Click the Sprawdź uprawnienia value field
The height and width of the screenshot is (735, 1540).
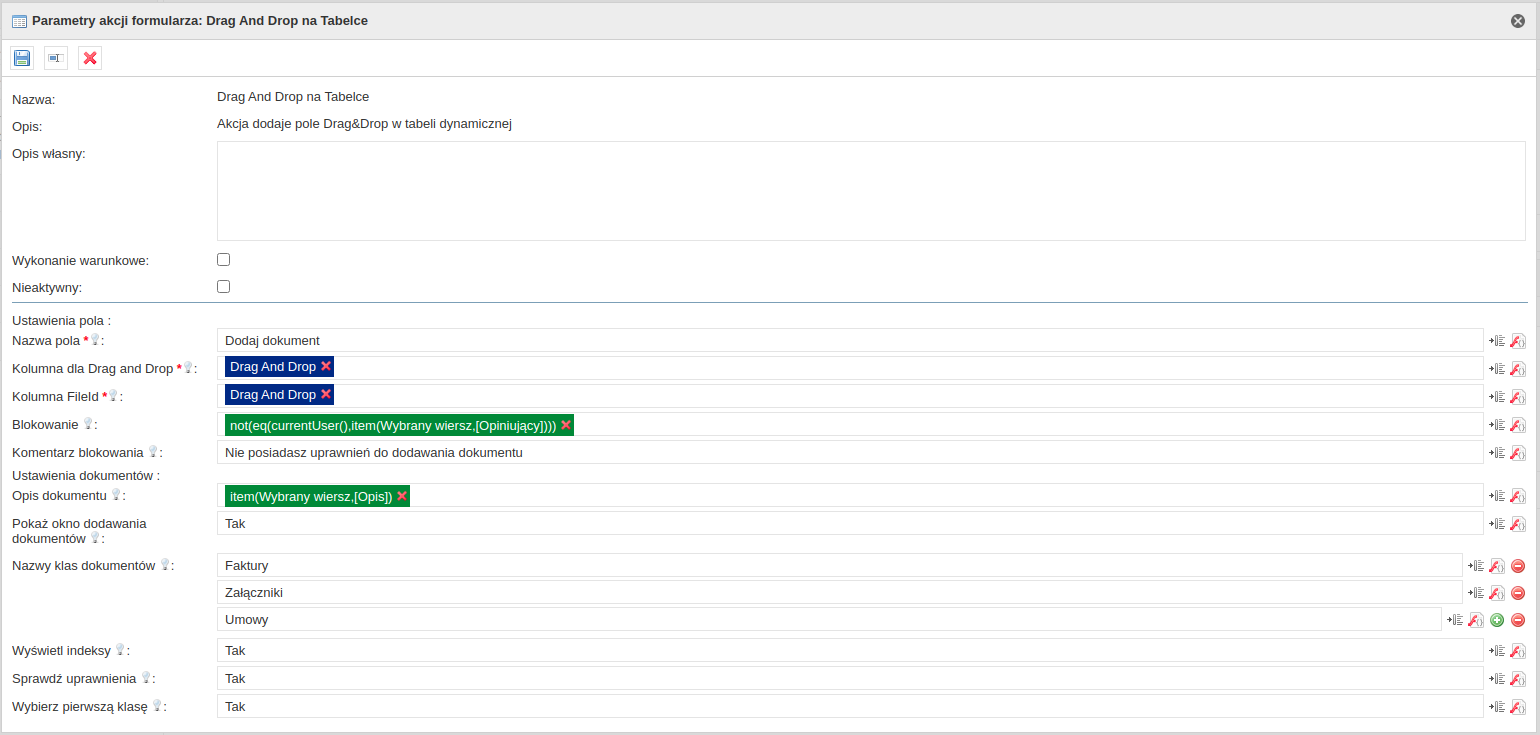(x=850, y=678)
